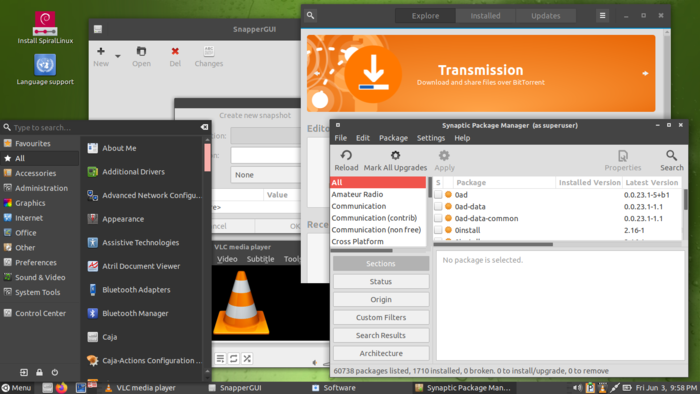Click the VLC shuffle playback icon

coord(247,358)
